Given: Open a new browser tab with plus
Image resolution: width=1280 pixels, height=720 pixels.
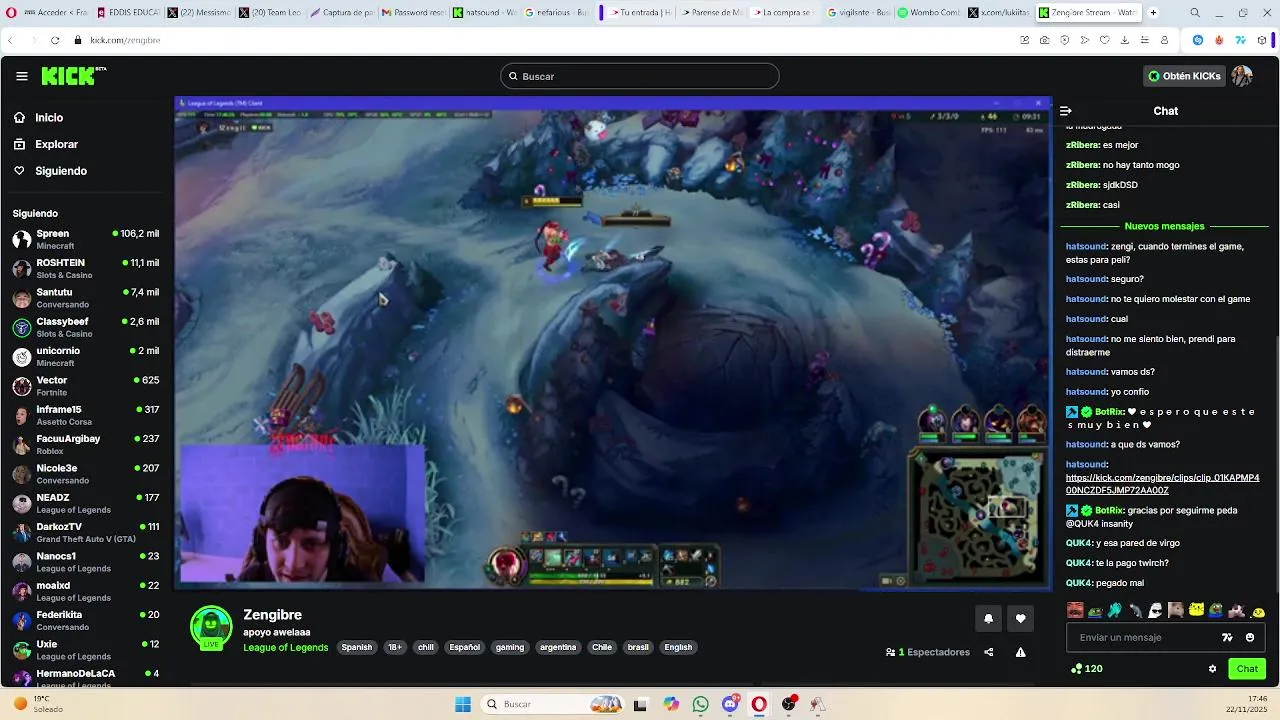Looking at the screenshot, I should (x=1153, y=12).
